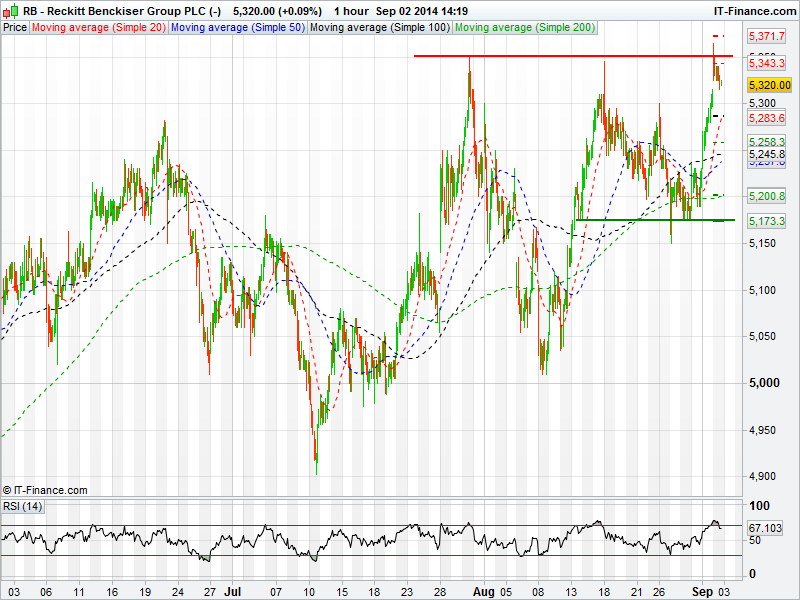Image resolution: width=800 pixels, height=600 pixels.
Task: Select Moving average (Simple 20) tab
Action: click(99, 28)
